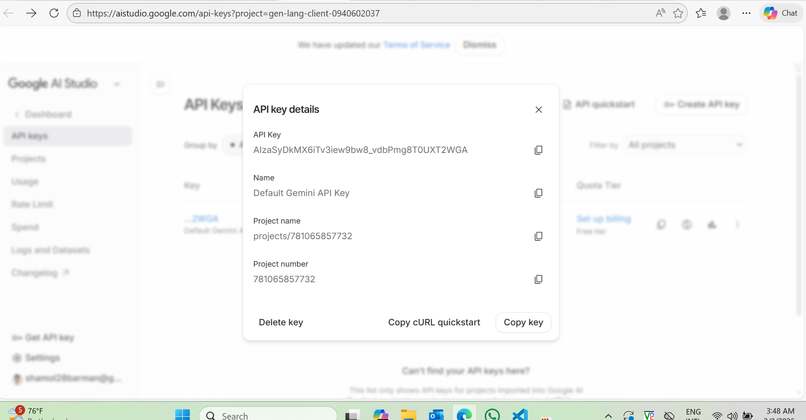Select the text projects/781065857732
Viewport: 806px width, 420px height.
point(303,236)
